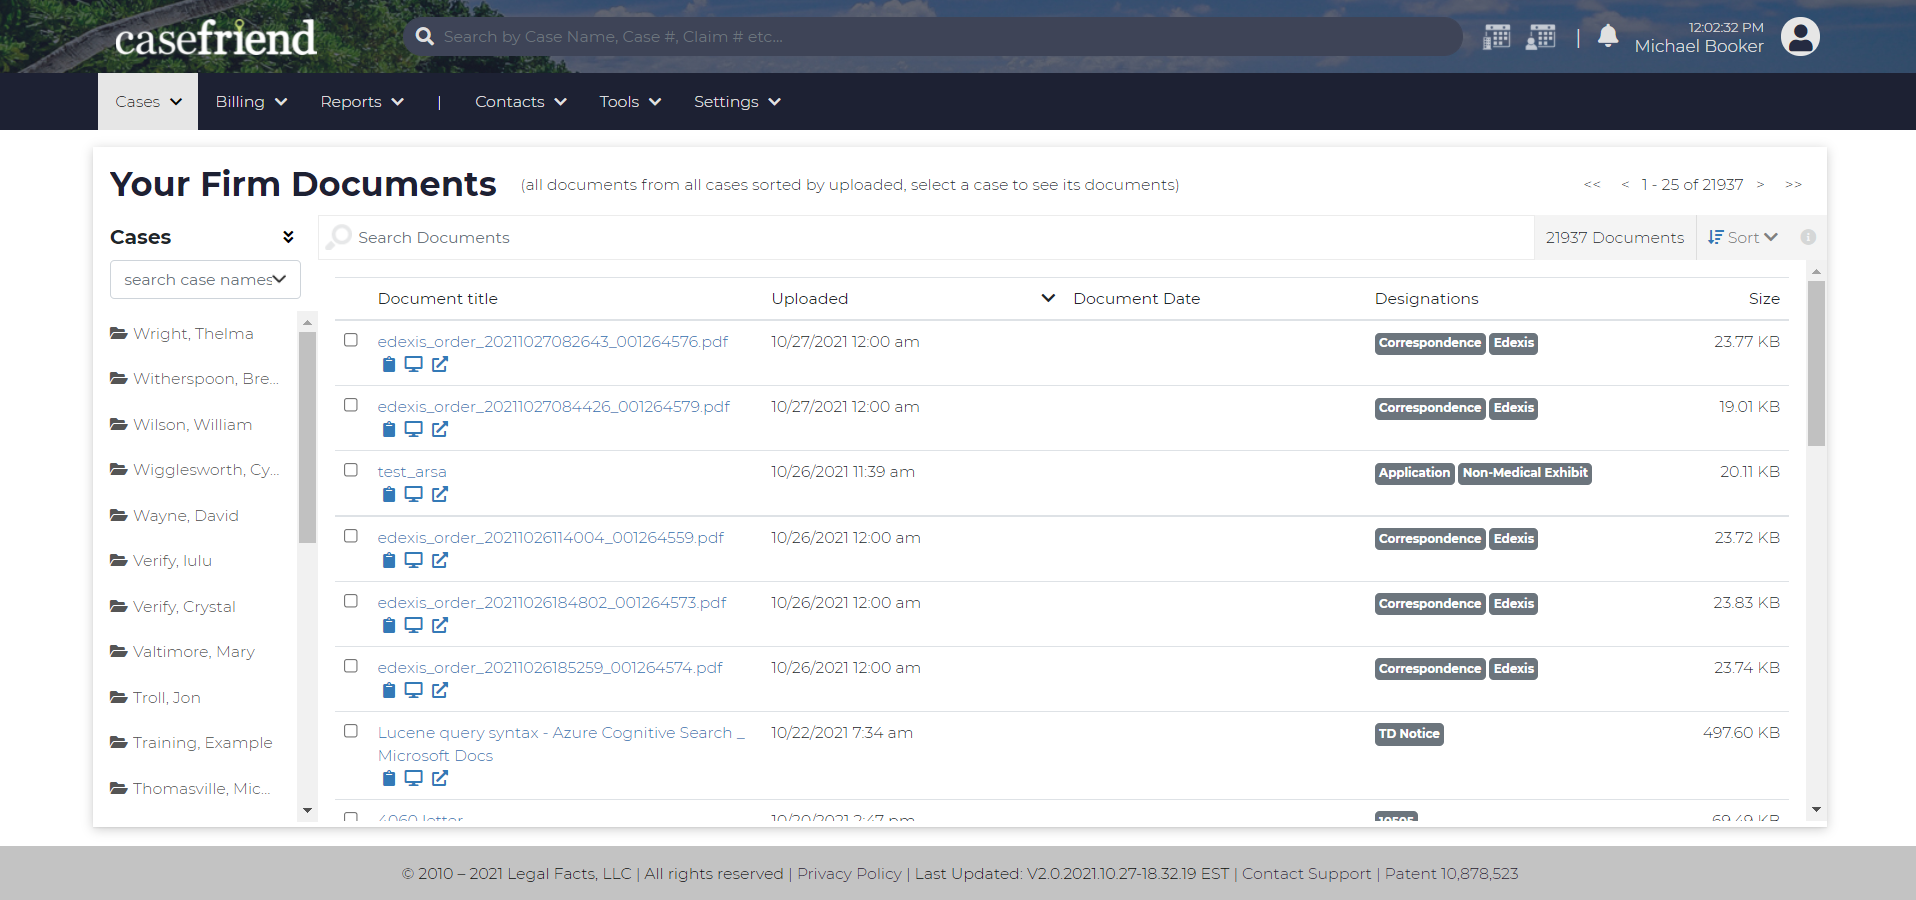Image resolution: width=1916 pixels, height=900 pixels.
Task: Open Michael Booker's profile avatar
Action: (x=1800, y=37)
